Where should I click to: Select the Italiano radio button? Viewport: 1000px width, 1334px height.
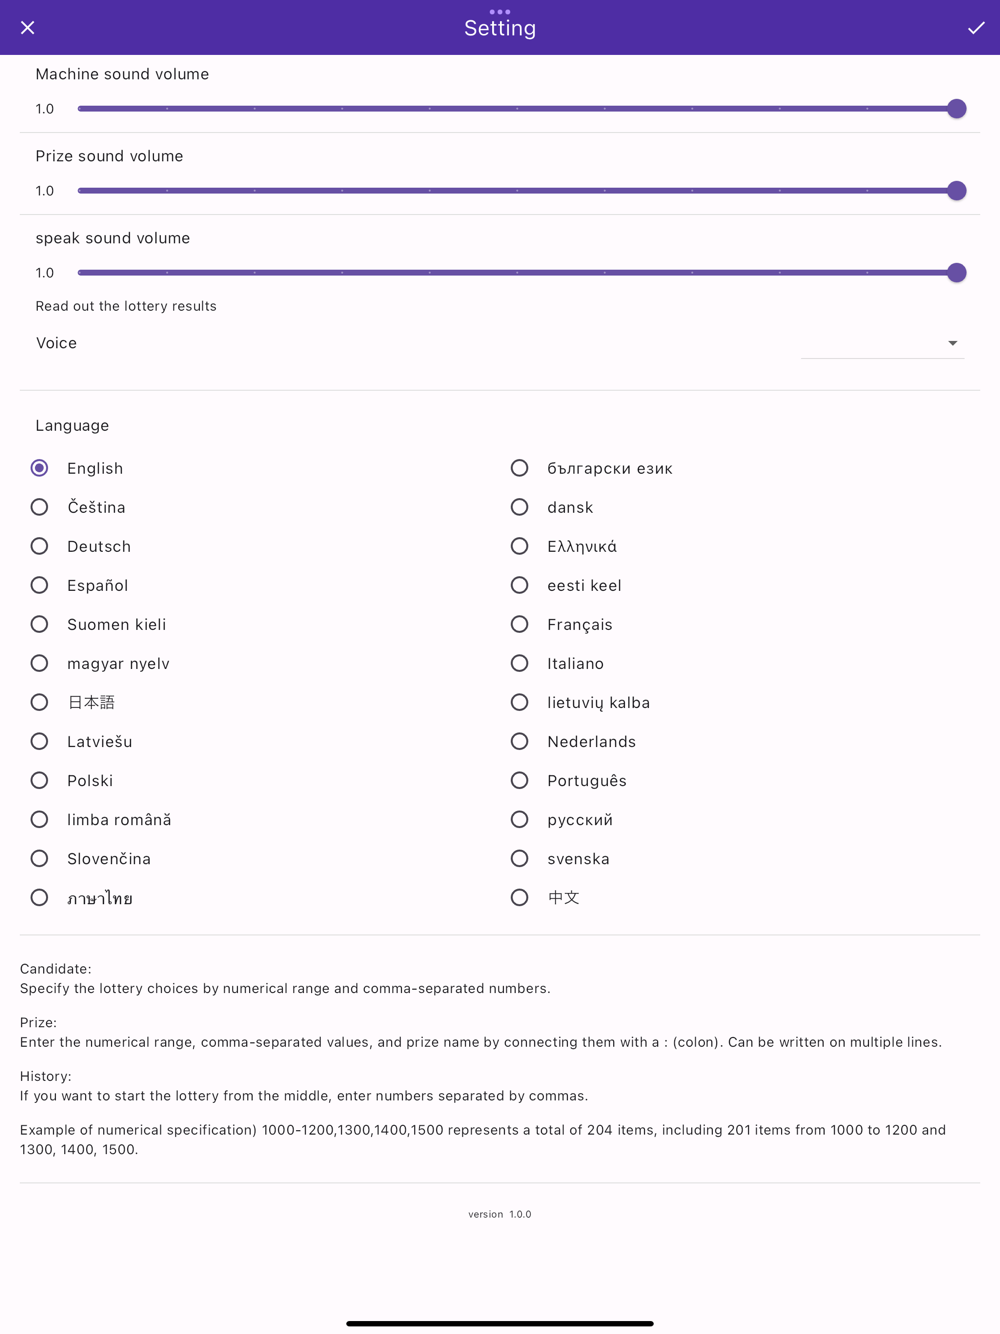[520, 663]
